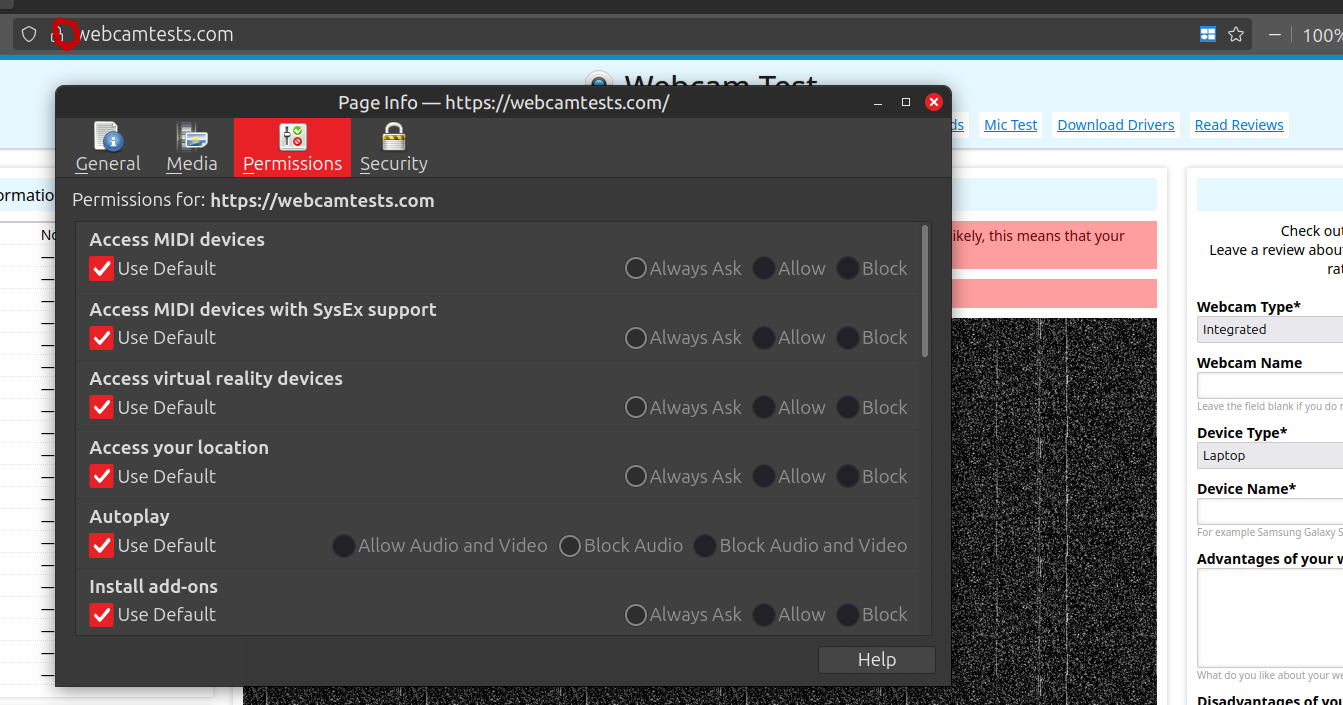Select Block for Access virtual reality devices
This screenshot has width=1343, height=705.
point(848,407)
